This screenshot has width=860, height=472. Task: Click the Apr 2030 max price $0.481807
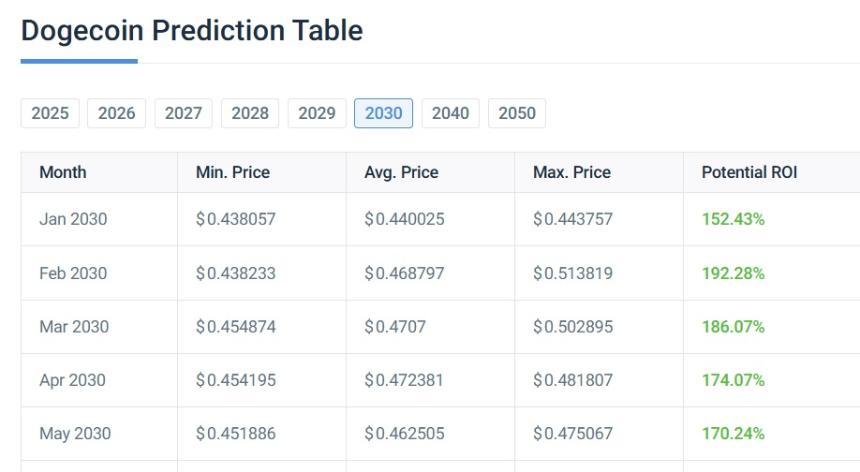click(573, 380)
